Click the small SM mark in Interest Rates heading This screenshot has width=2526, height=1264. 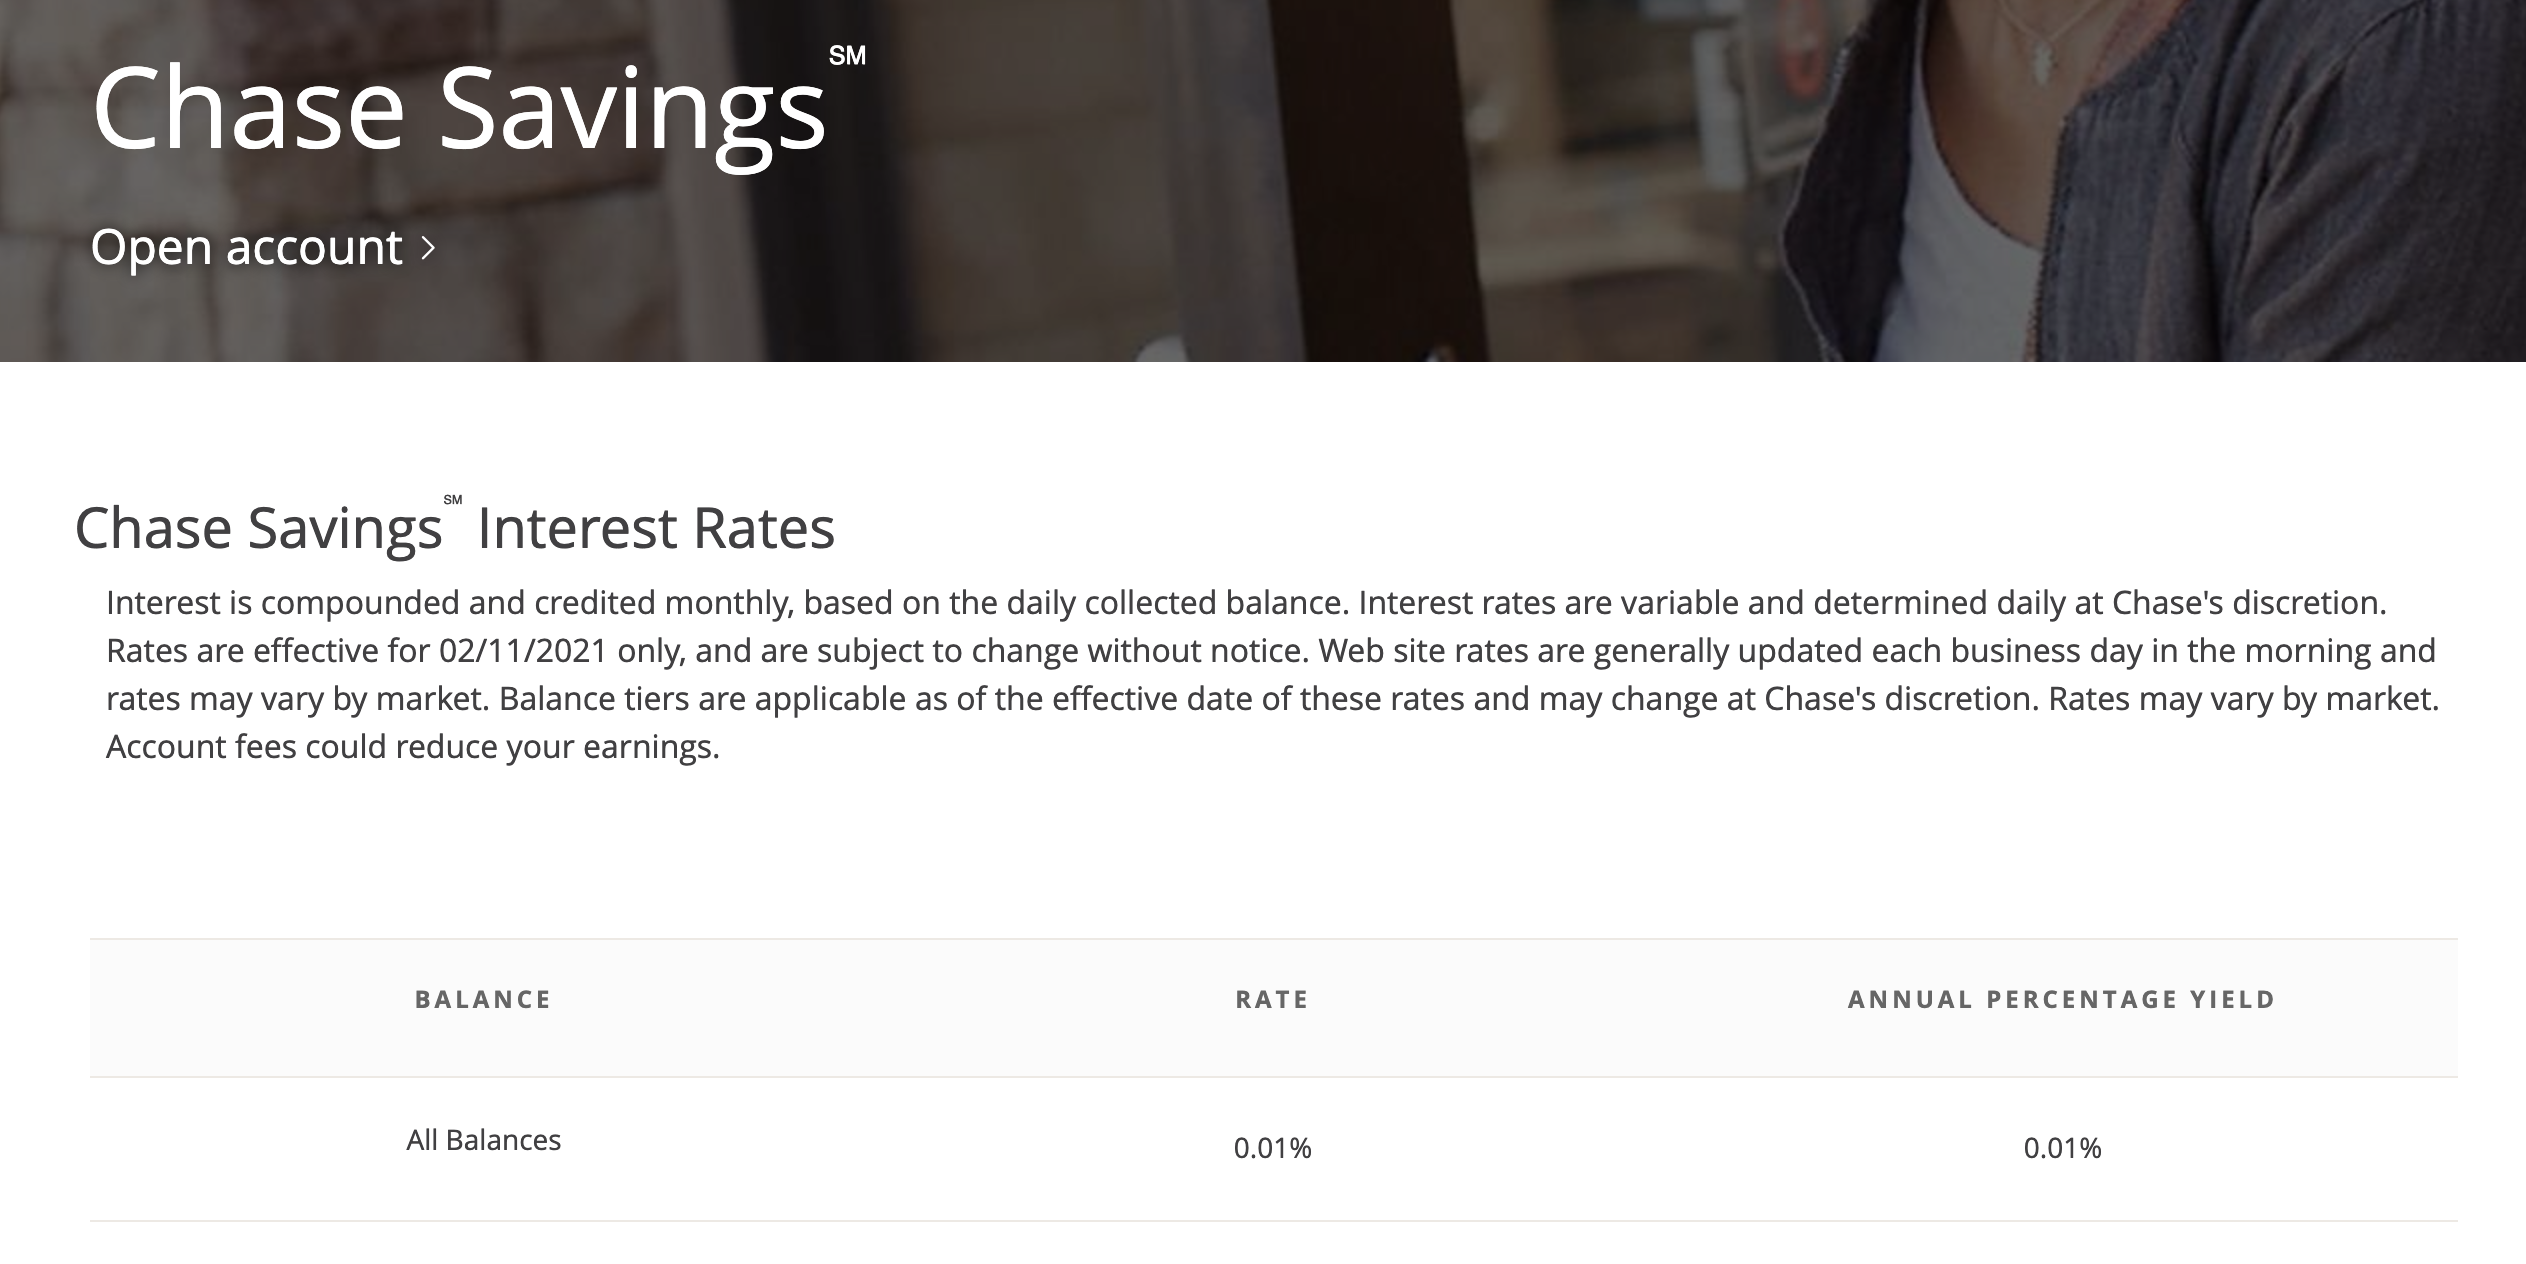coord(452,500)
